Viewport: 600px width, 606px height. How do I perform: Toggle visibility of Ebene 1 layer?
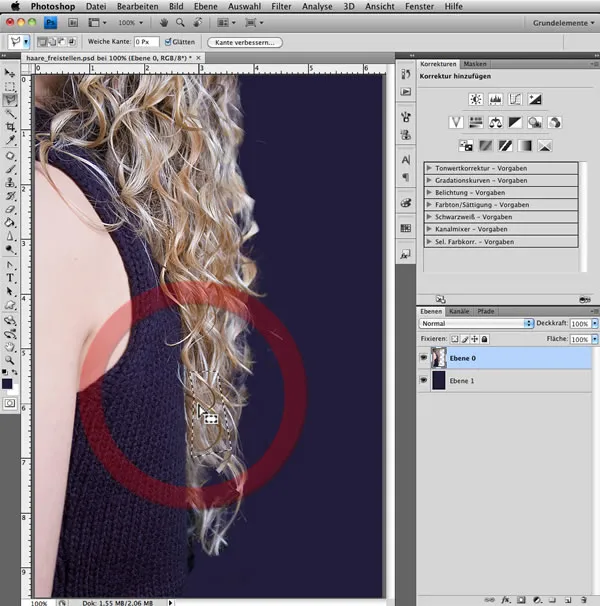tap(424, 381)
